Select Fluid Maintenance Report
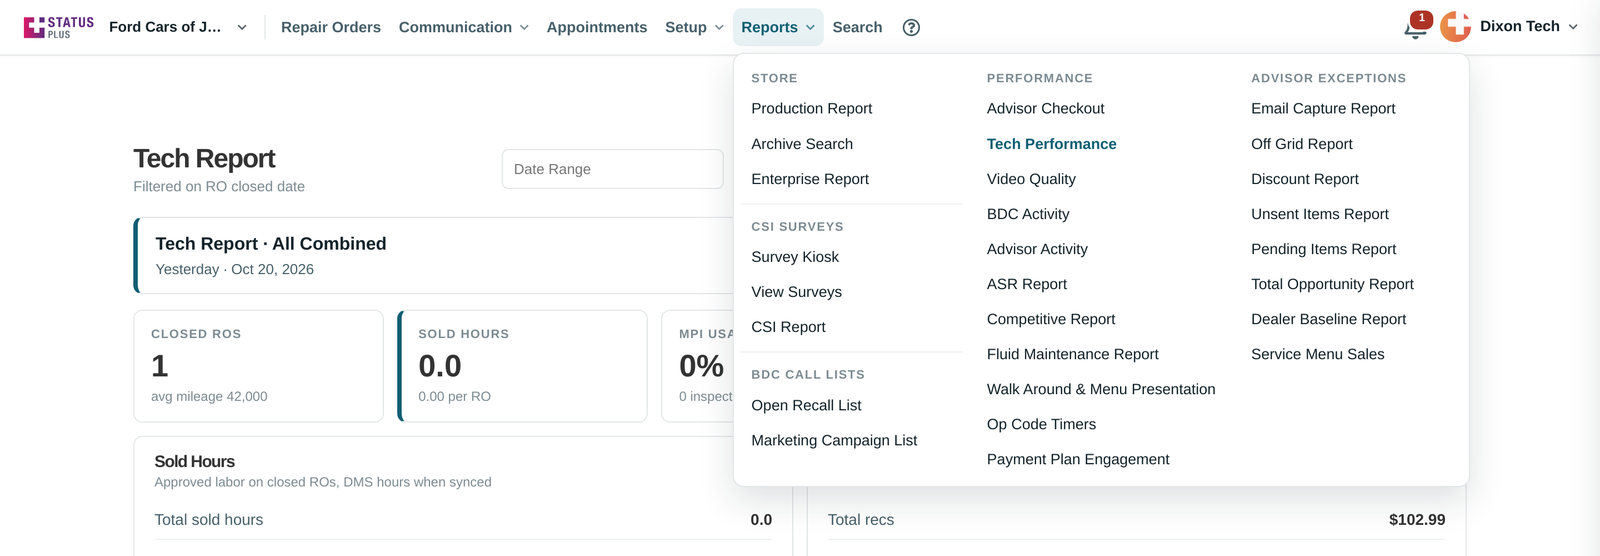The image size is (1600, 556). (x=1073, y=354)
